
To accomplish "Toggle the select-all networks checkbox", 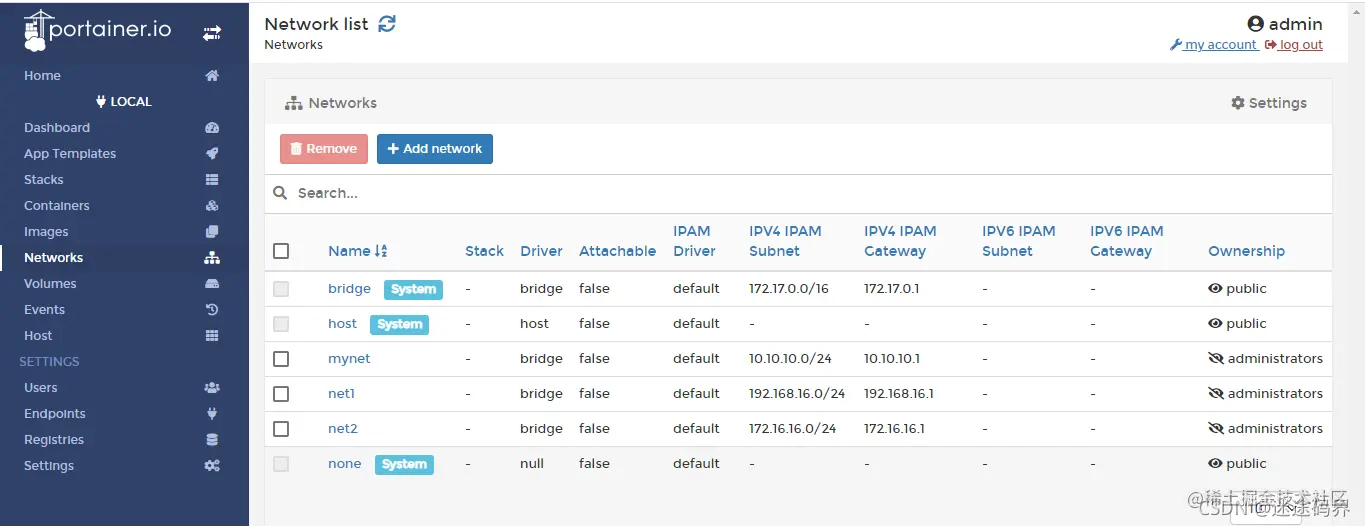I will [281, 251].
